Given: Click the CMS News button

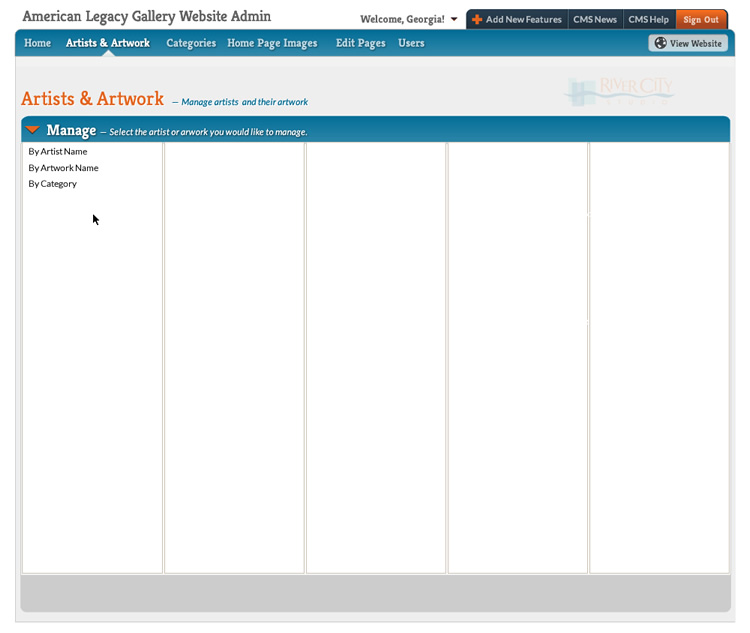Looking at the screenshot, I should pyautogui.click(x=595, y=20).
